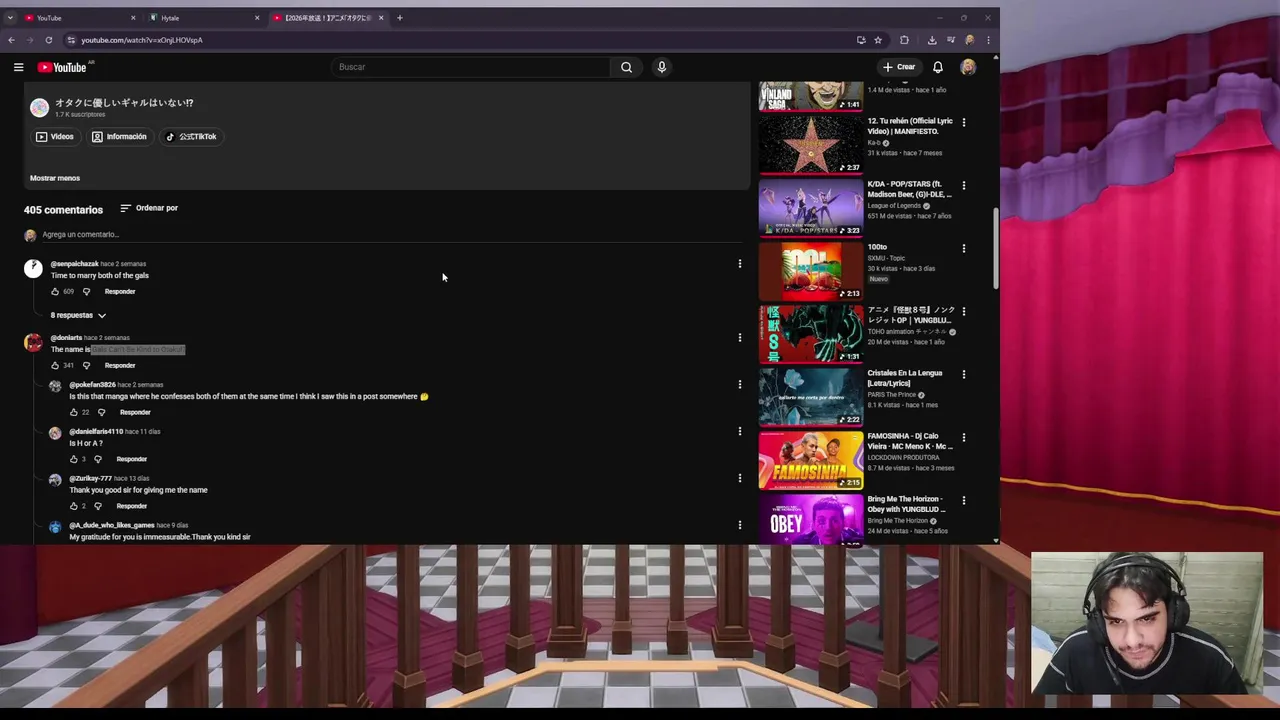Go back with the browser back arrow
Screen dimensions: 1280x720
coord(11,40)
